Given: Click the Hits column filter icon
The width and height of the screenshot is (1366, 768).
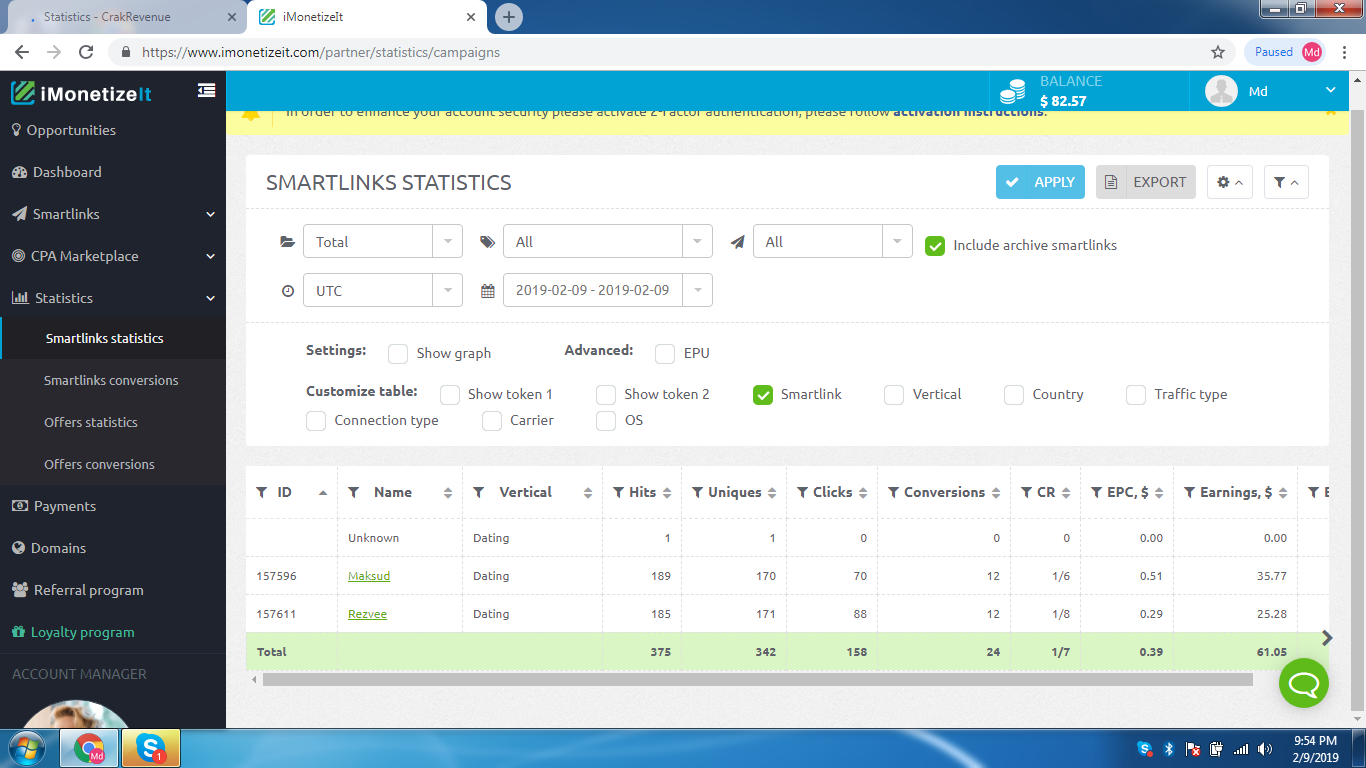Looking at the screenshot, I should [619, 492].
